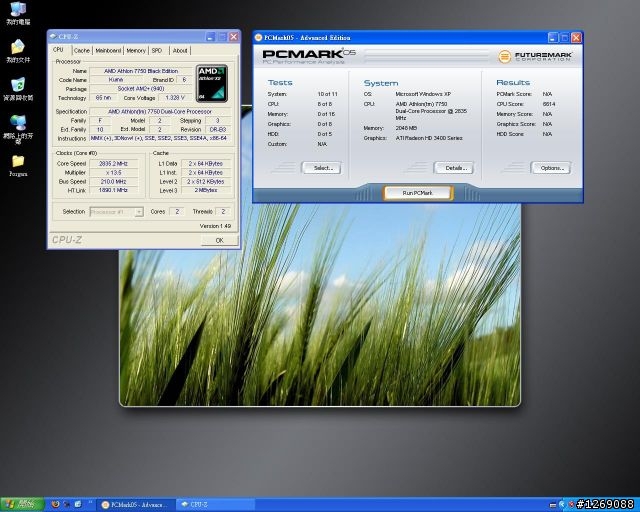The width and height of the screenshot is (640, 512).
Task: Click the PCMark05 title bar icon
Action: click(258, 38)
